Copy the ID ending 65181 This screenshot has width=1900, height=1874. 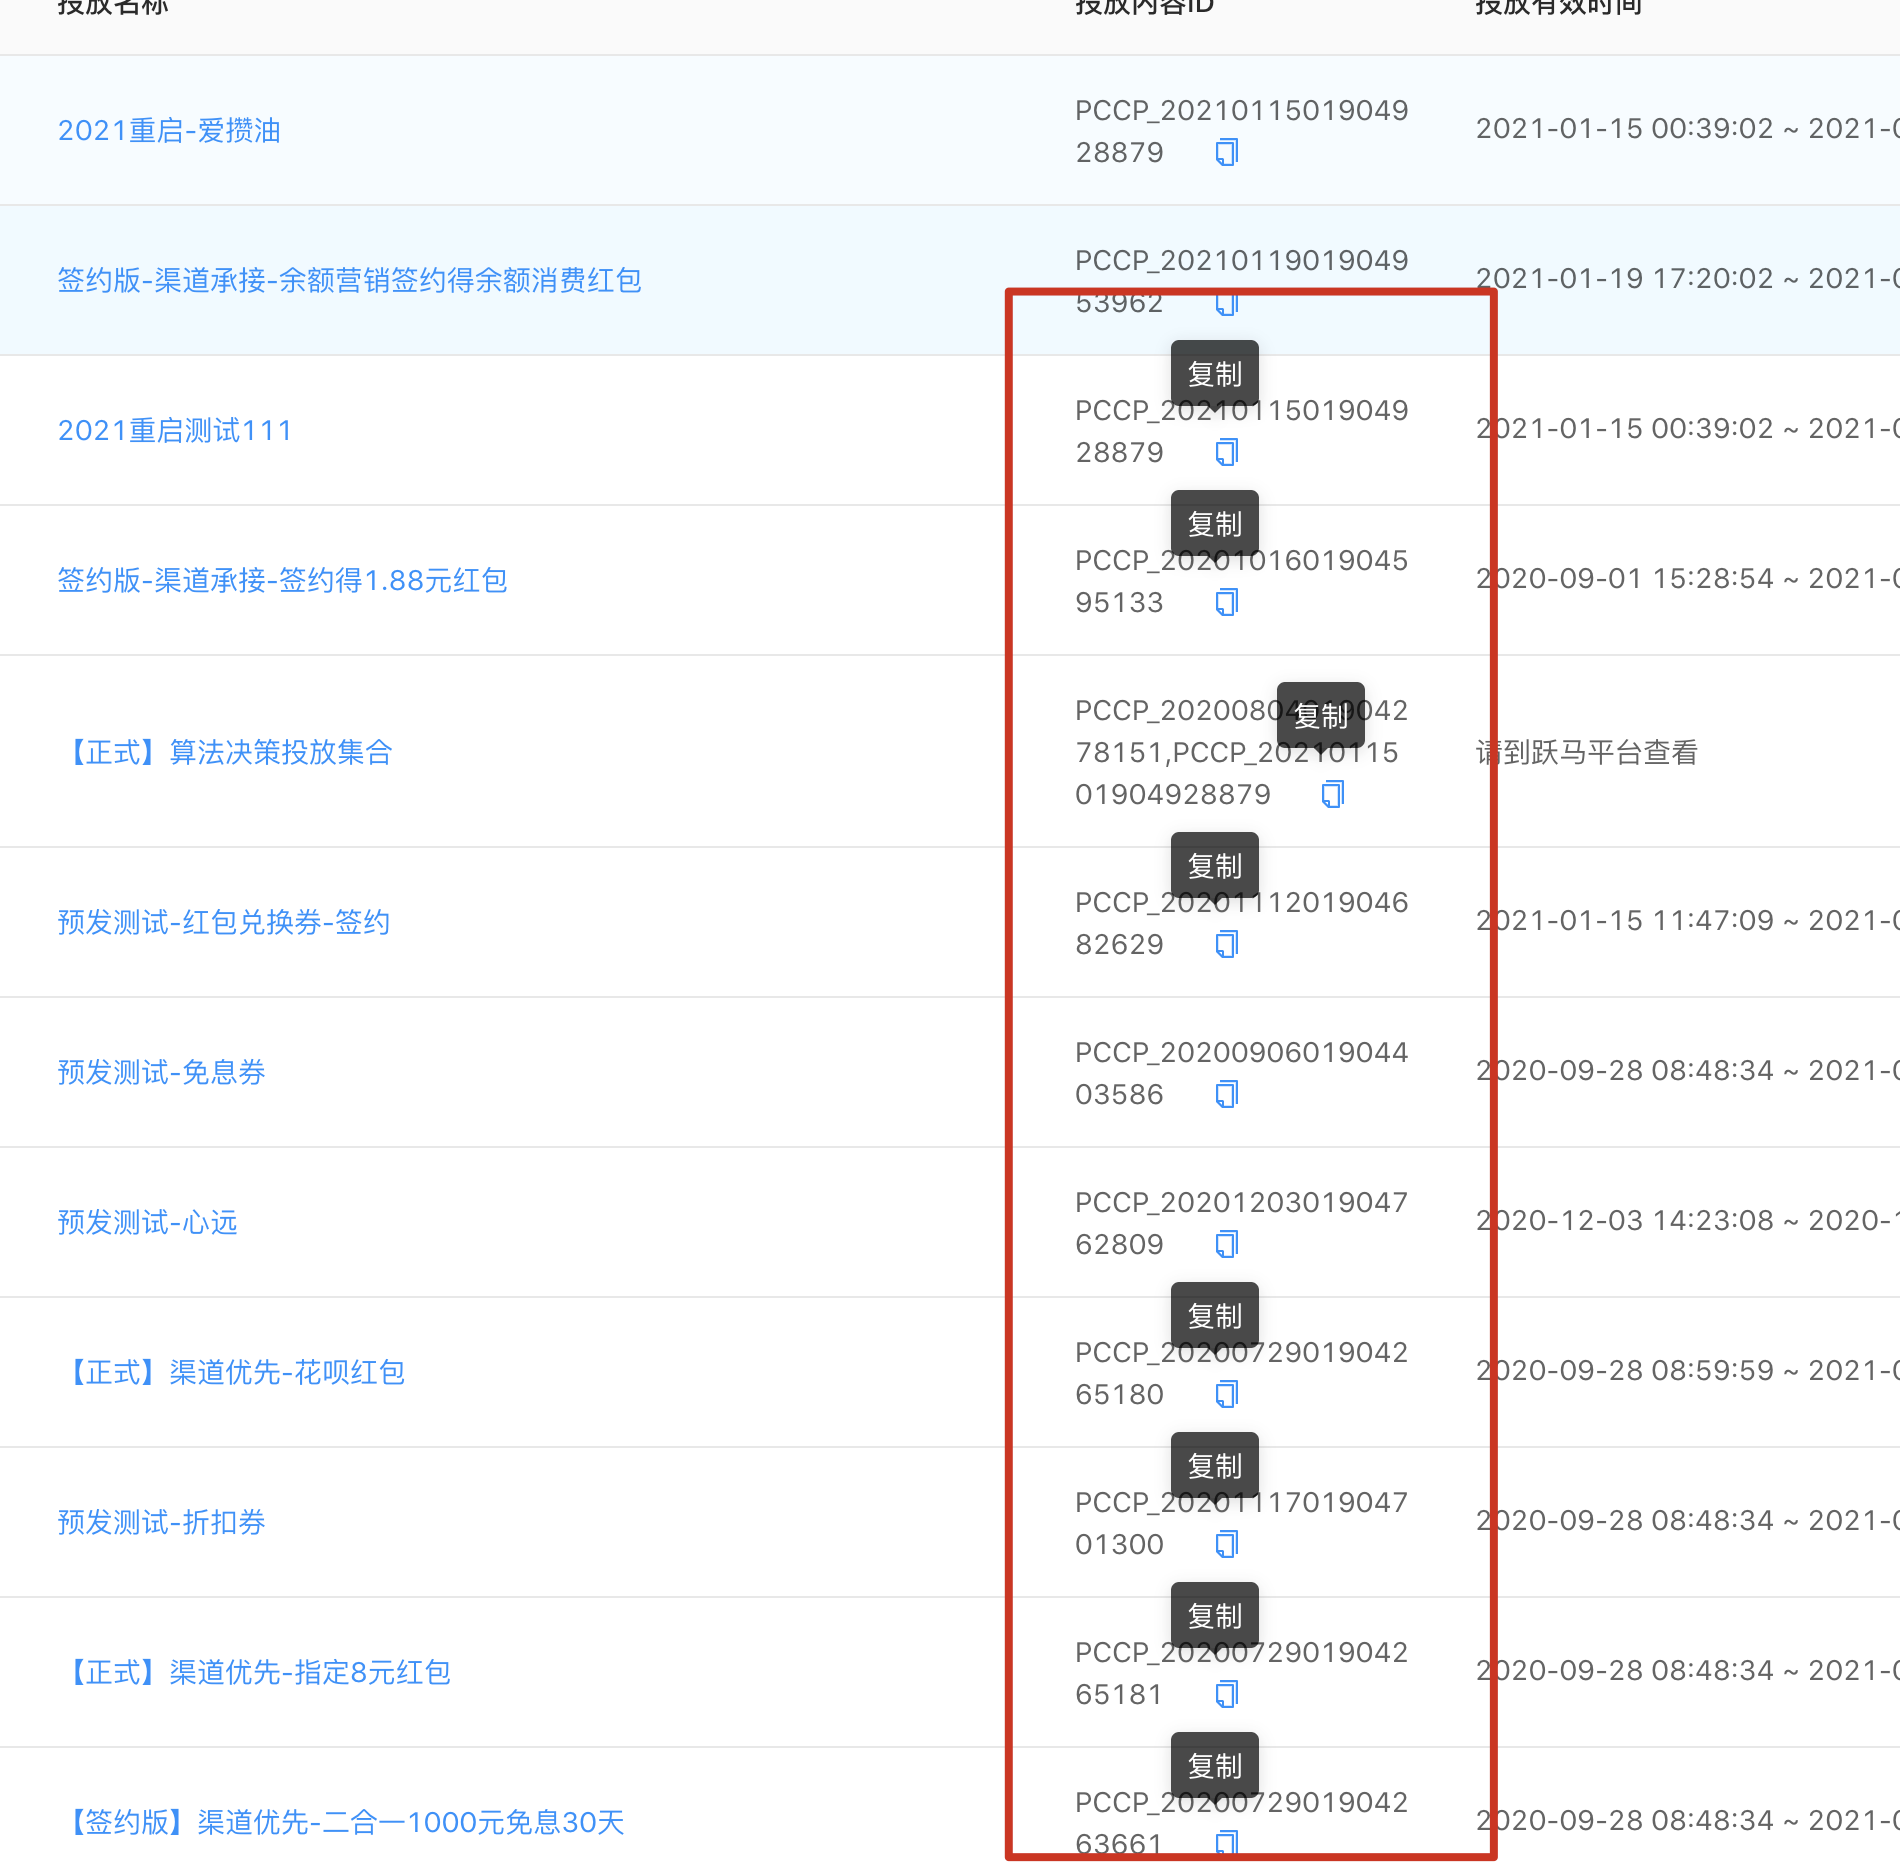[x=1227, y=1694]
